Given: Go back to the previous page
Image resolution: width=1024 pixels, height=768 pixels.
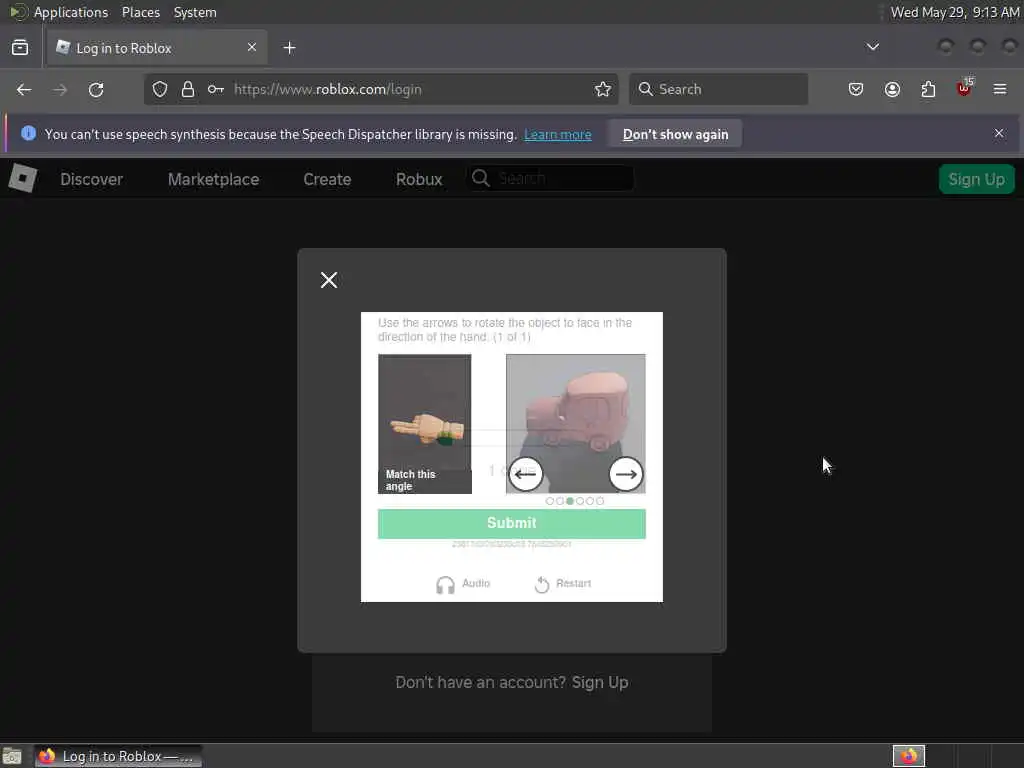Looking at the screenshot, I should [24, 89].
